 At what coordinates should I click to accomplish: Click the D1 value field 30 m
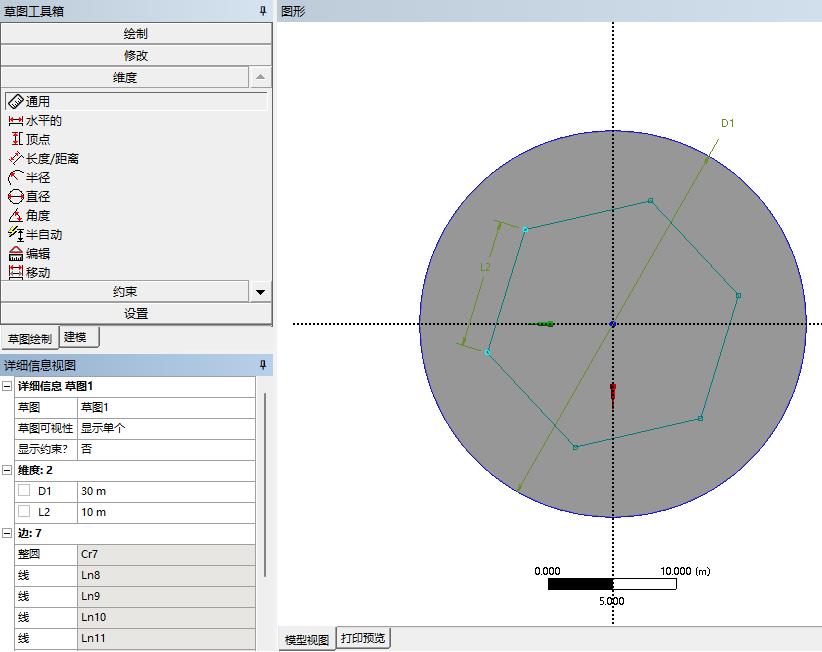tap(165, 491)
